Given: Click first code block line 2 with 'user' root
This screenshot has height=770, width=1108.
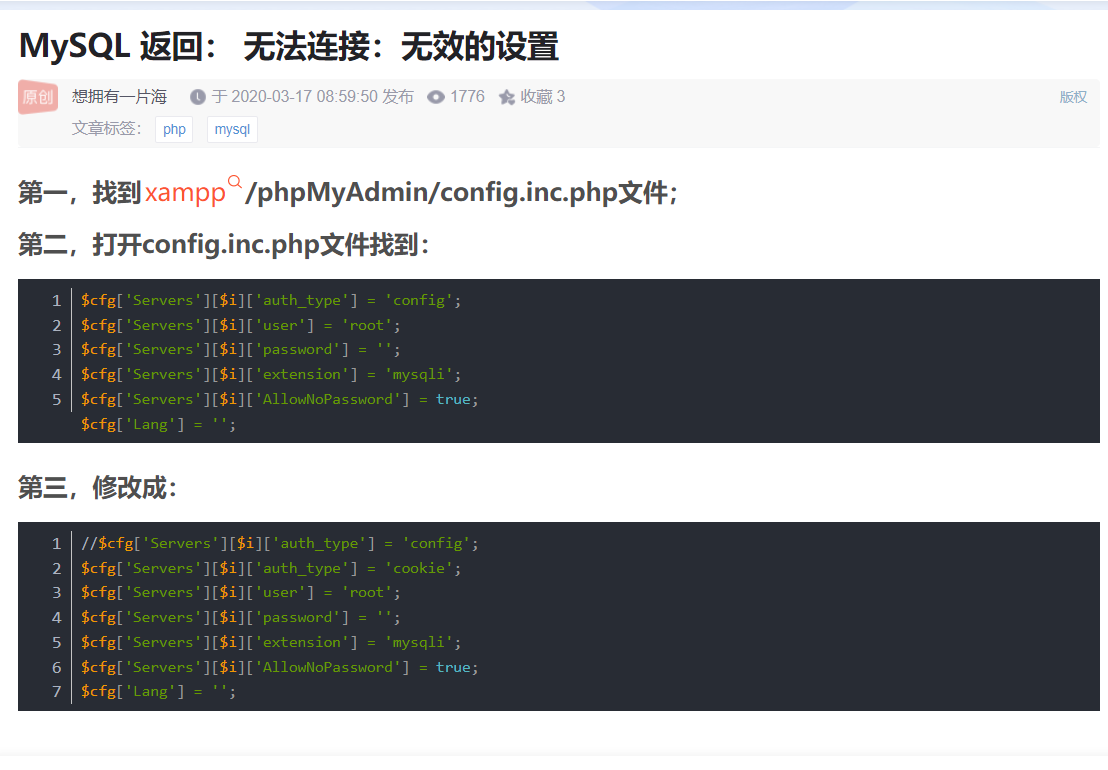Looking at the screenshot, I should [240, 325].
